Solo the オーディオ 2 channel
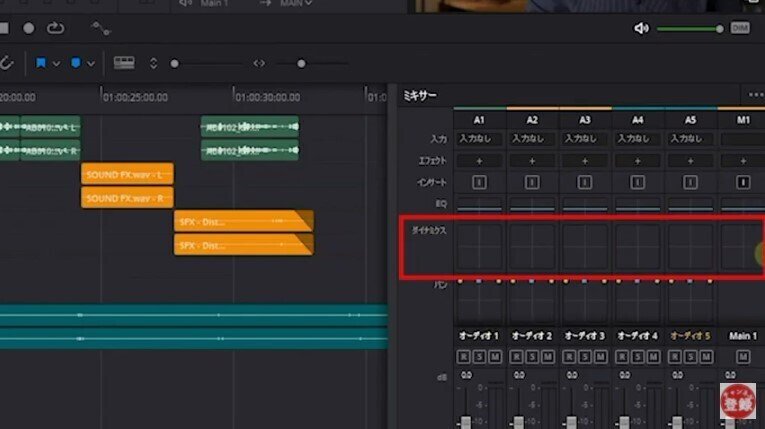This screenshot has height=429, width=765. pos(532,357)
